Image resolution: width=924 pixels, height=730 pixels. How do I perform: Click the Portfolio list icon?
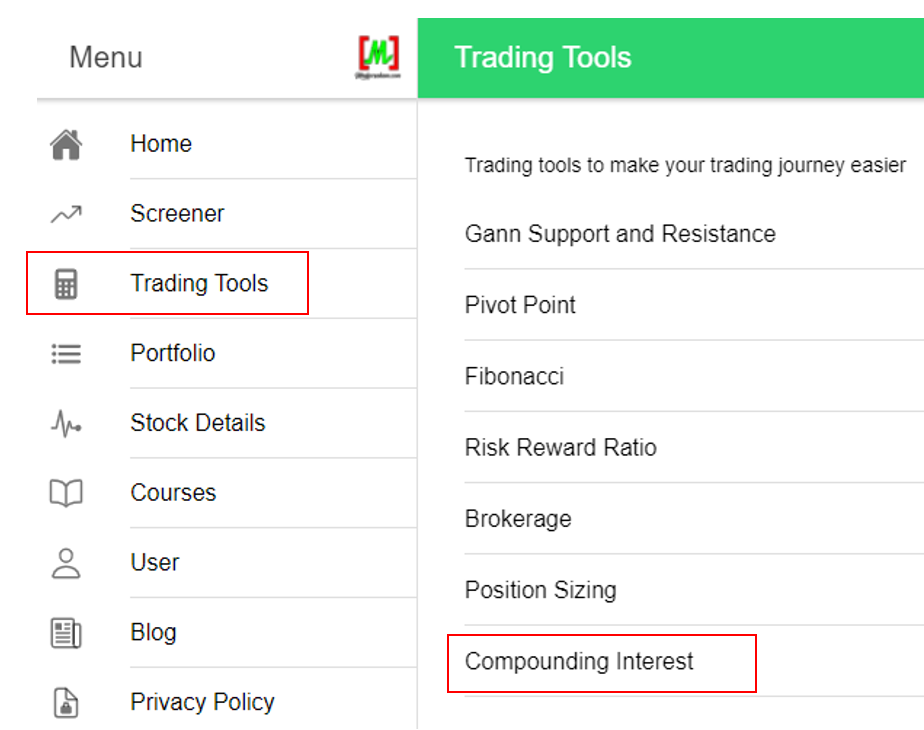click(66, 354)
